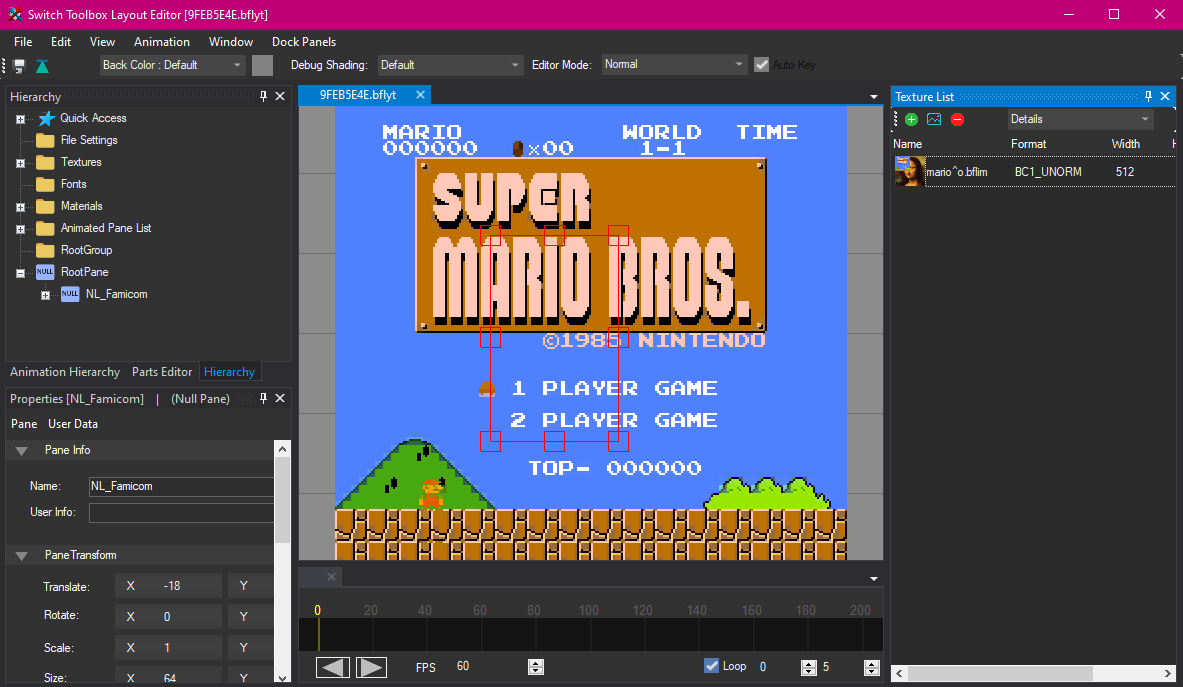Click the mario^o.bflim texture thumbnail

tap(909, 171)
